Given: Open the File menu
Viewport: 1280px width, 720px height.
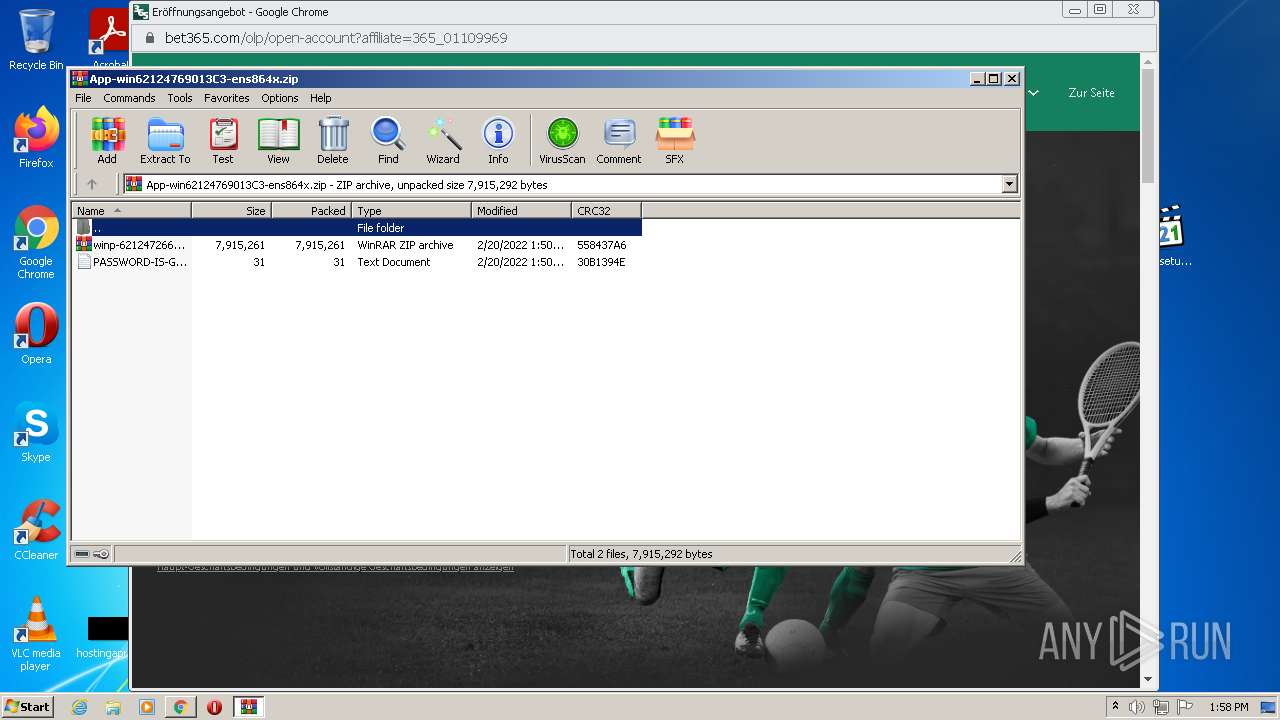Looking at the screenshot, I should point(83,98).
